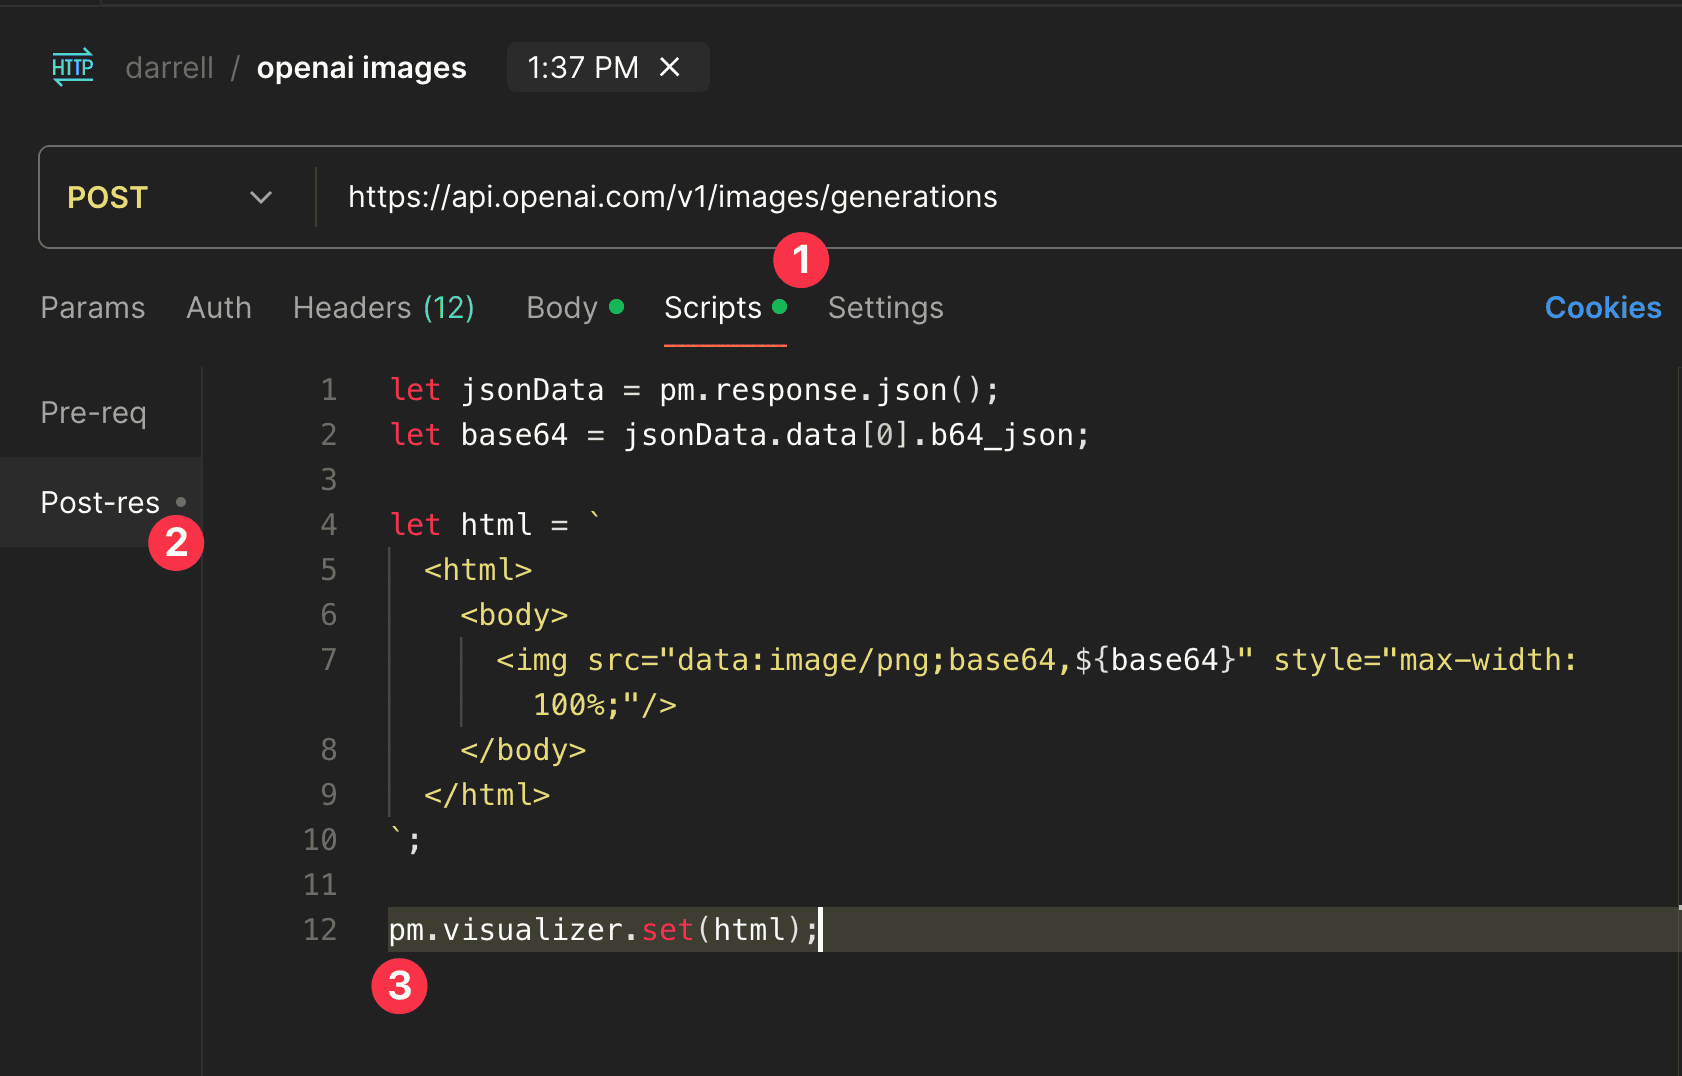The image size is (1682, 1076).
Task: Click the request URL field
Action: click(x=672, y=197)
